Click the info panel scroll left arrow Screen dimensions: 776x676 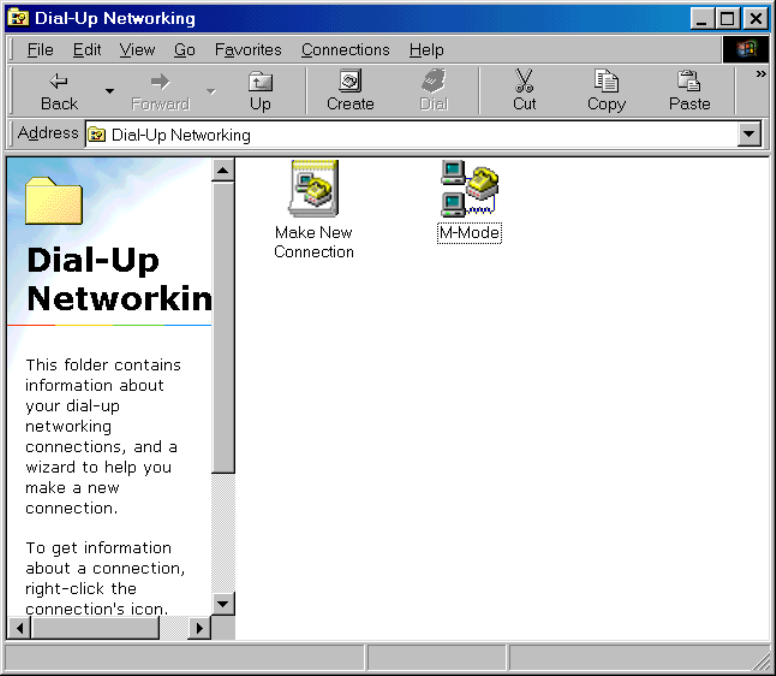pos(19,628)
